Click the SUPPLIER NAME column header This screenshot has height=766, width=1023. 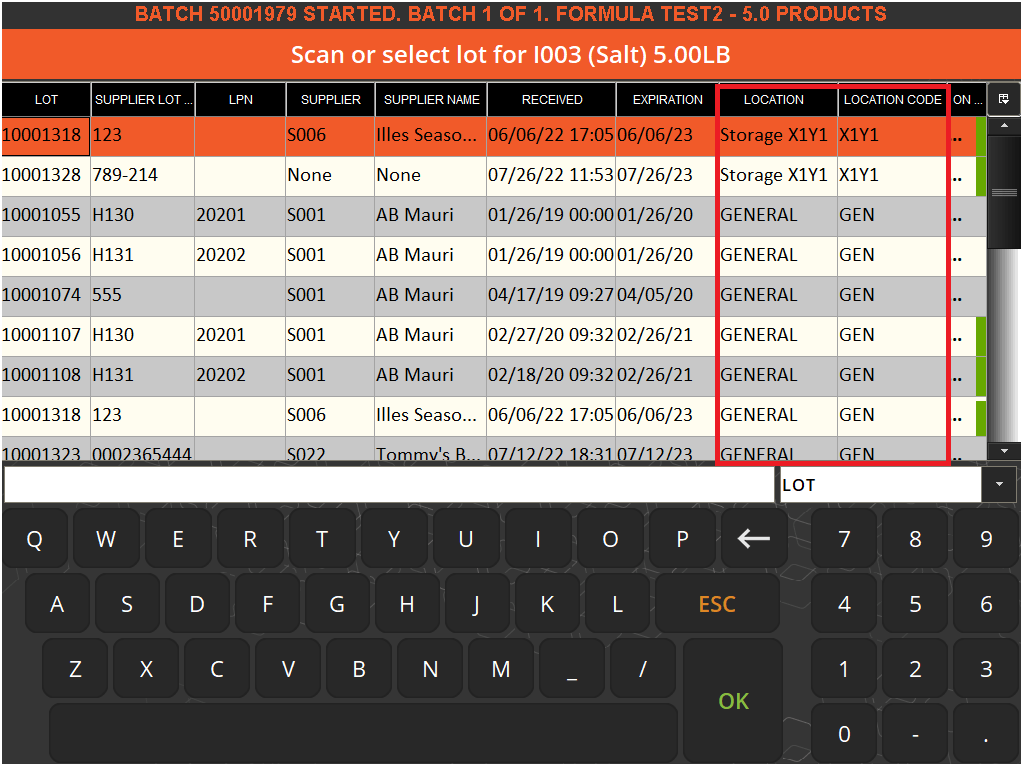coord(431,100)
